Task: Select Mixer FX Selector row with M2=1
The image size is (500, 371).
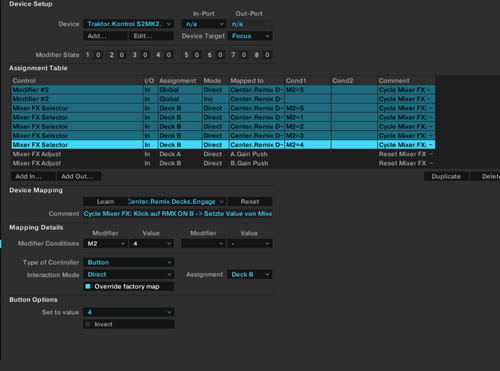Action: (x=223, y=117)
